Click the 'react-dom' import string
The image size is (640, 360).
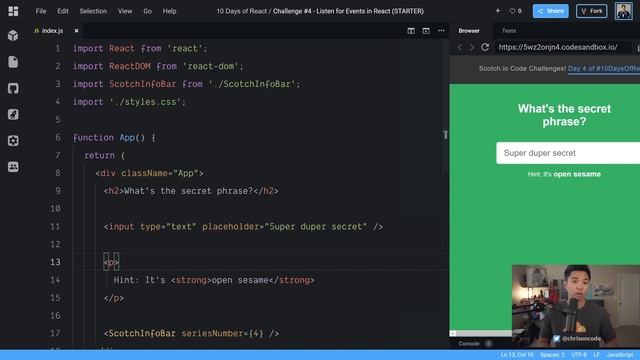[x=211, y=66]
